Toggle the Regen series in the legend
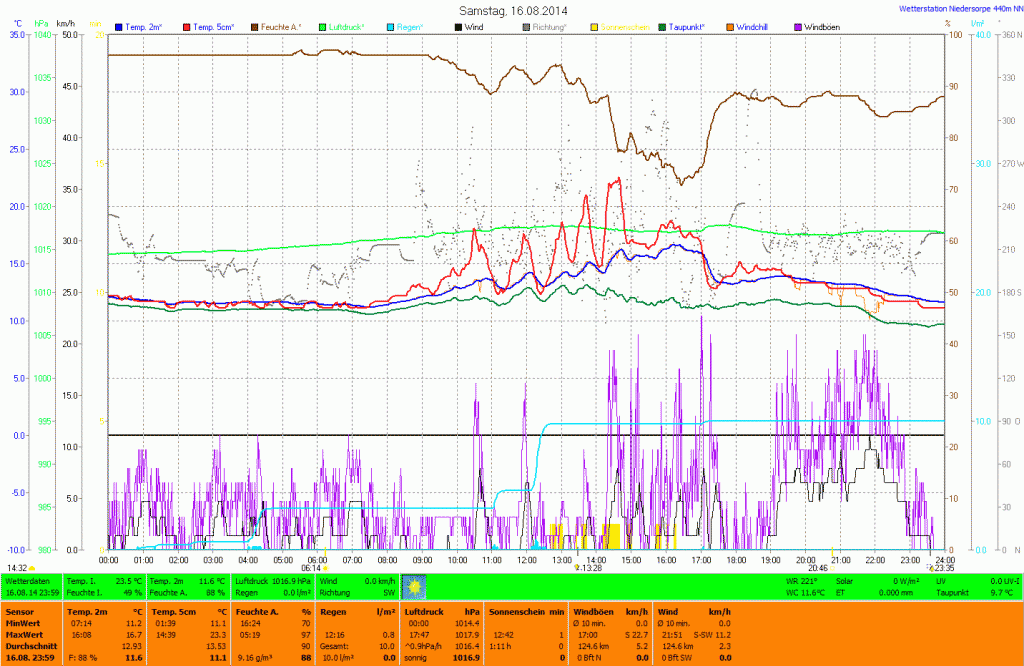Image resolution: width=1024 pixels, height=666 pixels. tap(410, 25)
